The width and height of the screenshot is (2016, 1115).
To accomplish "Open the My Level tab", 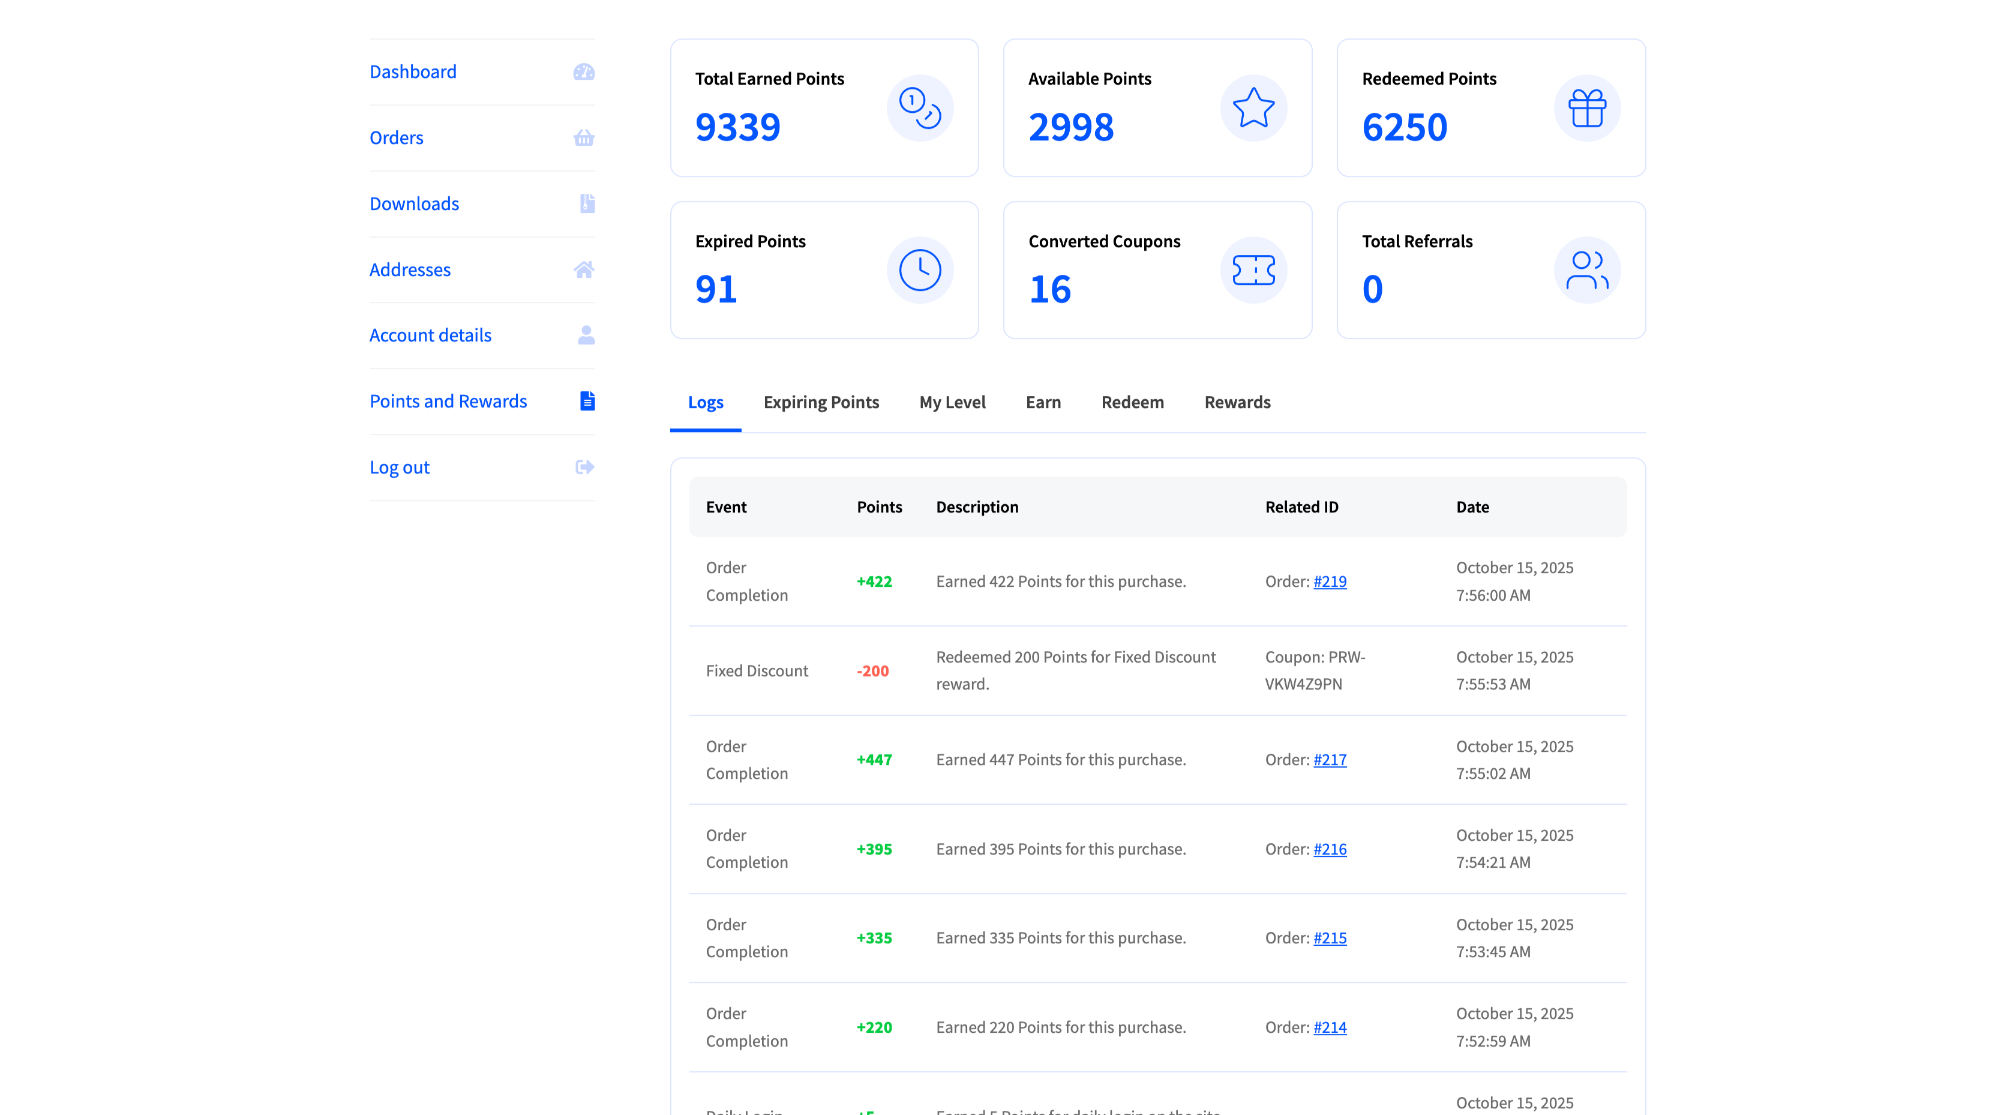I will [x=952, y=402].
